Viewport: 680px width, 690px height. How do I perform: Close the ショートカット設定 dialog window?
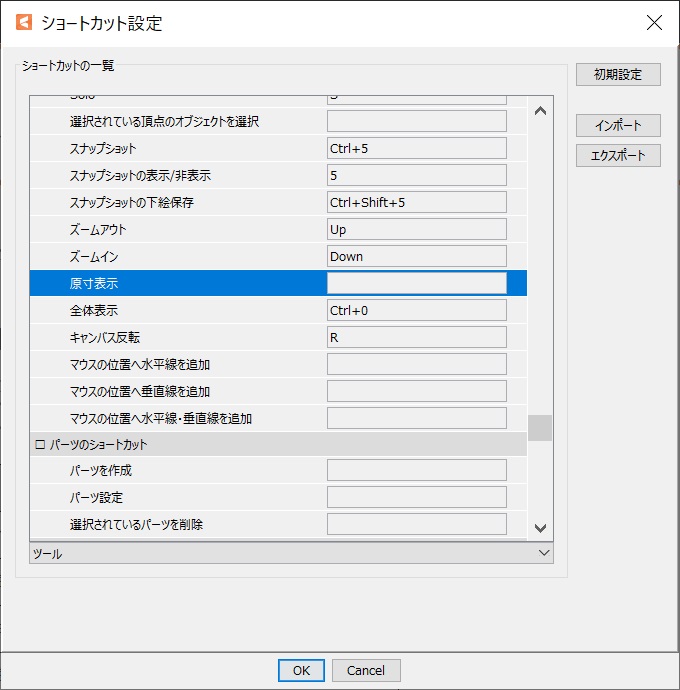point(654,22)
